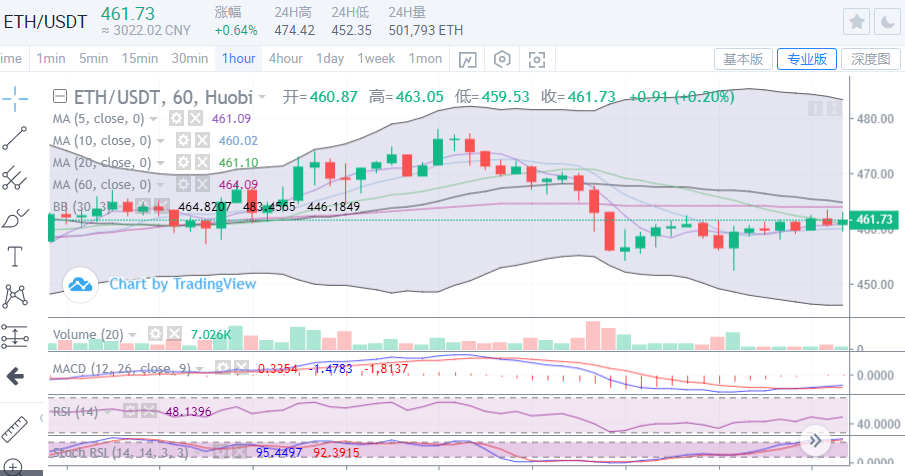Screen dimensions: 905x476
Task: Select the crosshair cursor tool
Action: pyautogui.click(x=15, y=98)
